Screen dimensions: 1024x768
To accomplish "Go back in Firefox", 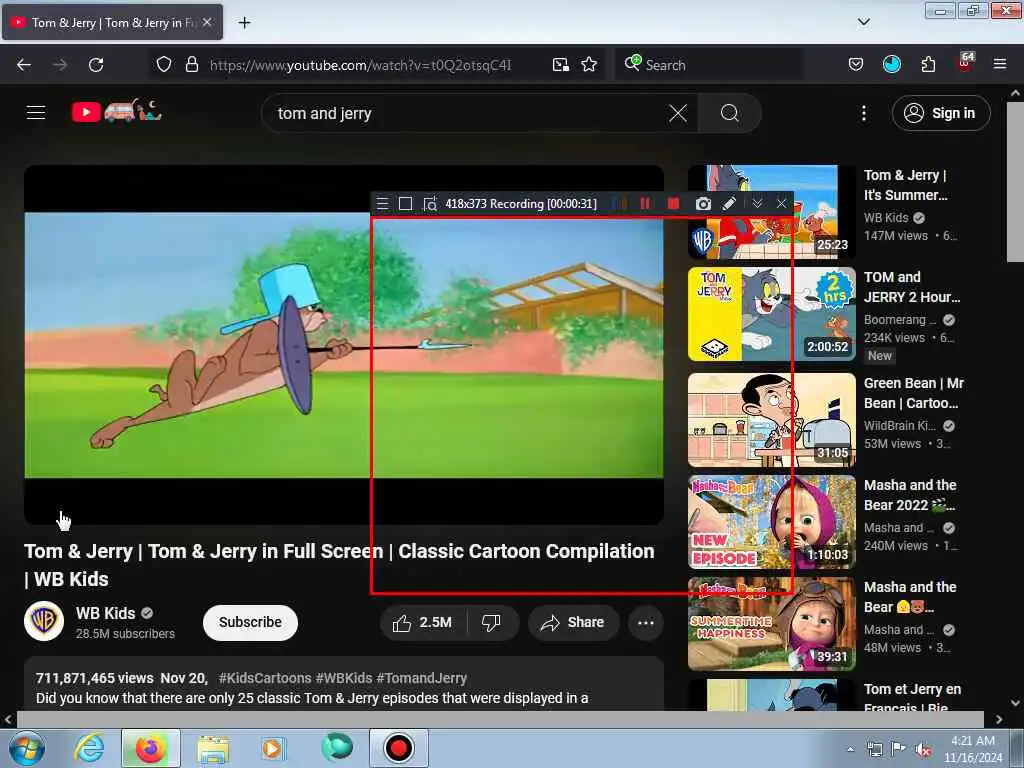I will 24,65.
